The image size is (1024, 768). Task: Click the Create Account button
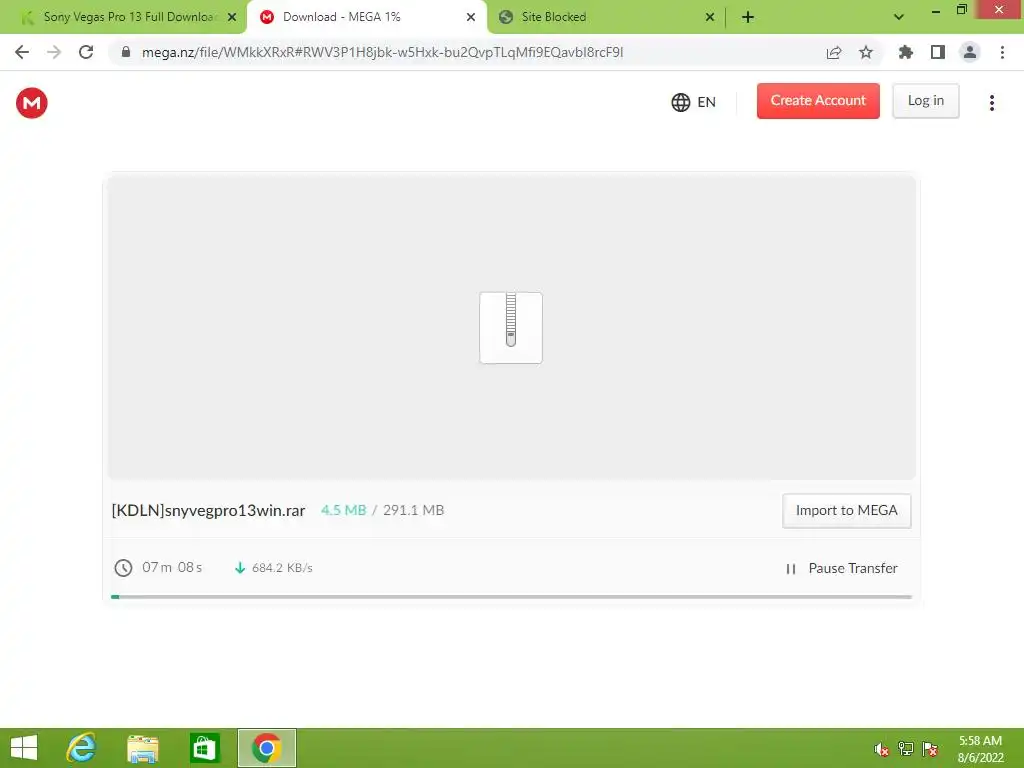818,101
